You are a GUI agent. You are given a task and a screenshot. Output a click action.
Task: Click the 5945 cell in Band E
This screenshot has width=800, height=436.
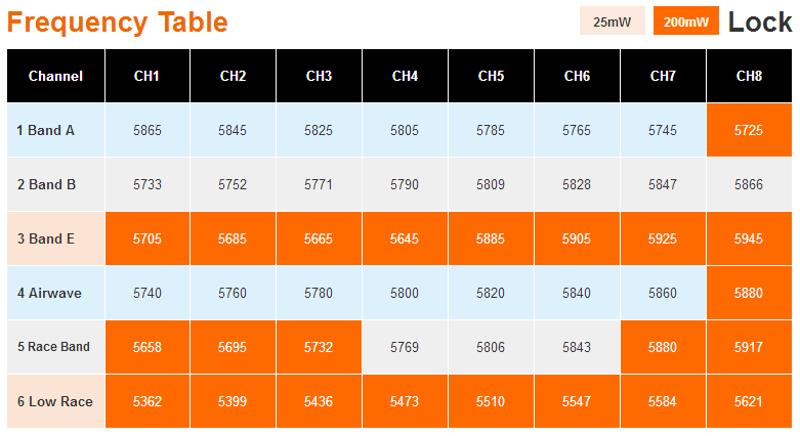coord(749,239)
